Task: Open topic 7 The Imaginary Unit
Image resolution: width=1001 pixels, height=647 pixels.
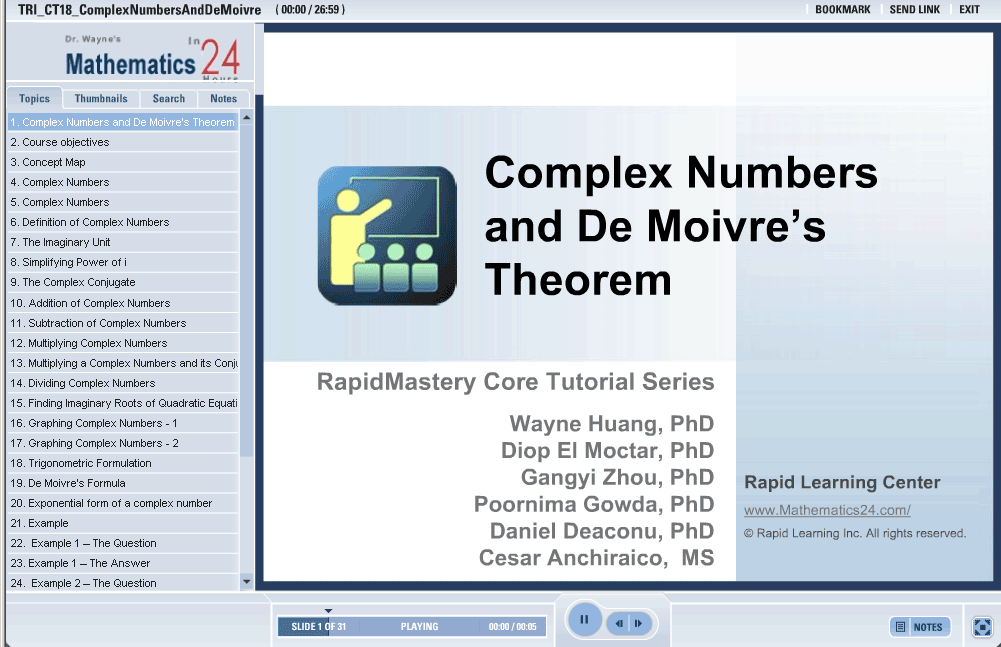Action: coord(123,242)
